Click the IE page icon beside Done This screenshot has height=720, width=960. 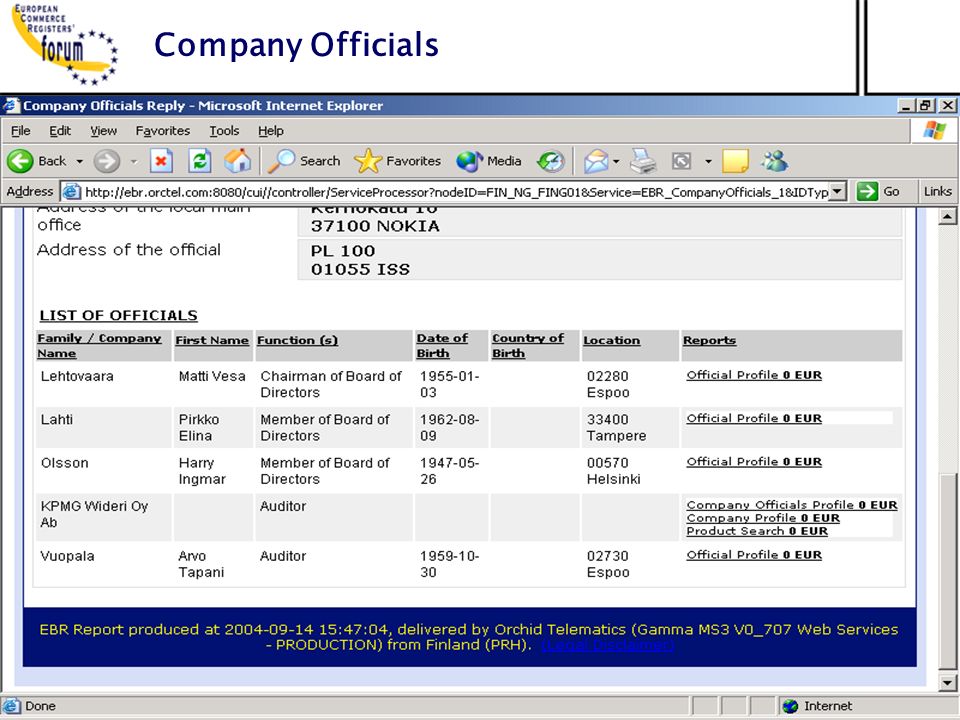pos(12,706)
